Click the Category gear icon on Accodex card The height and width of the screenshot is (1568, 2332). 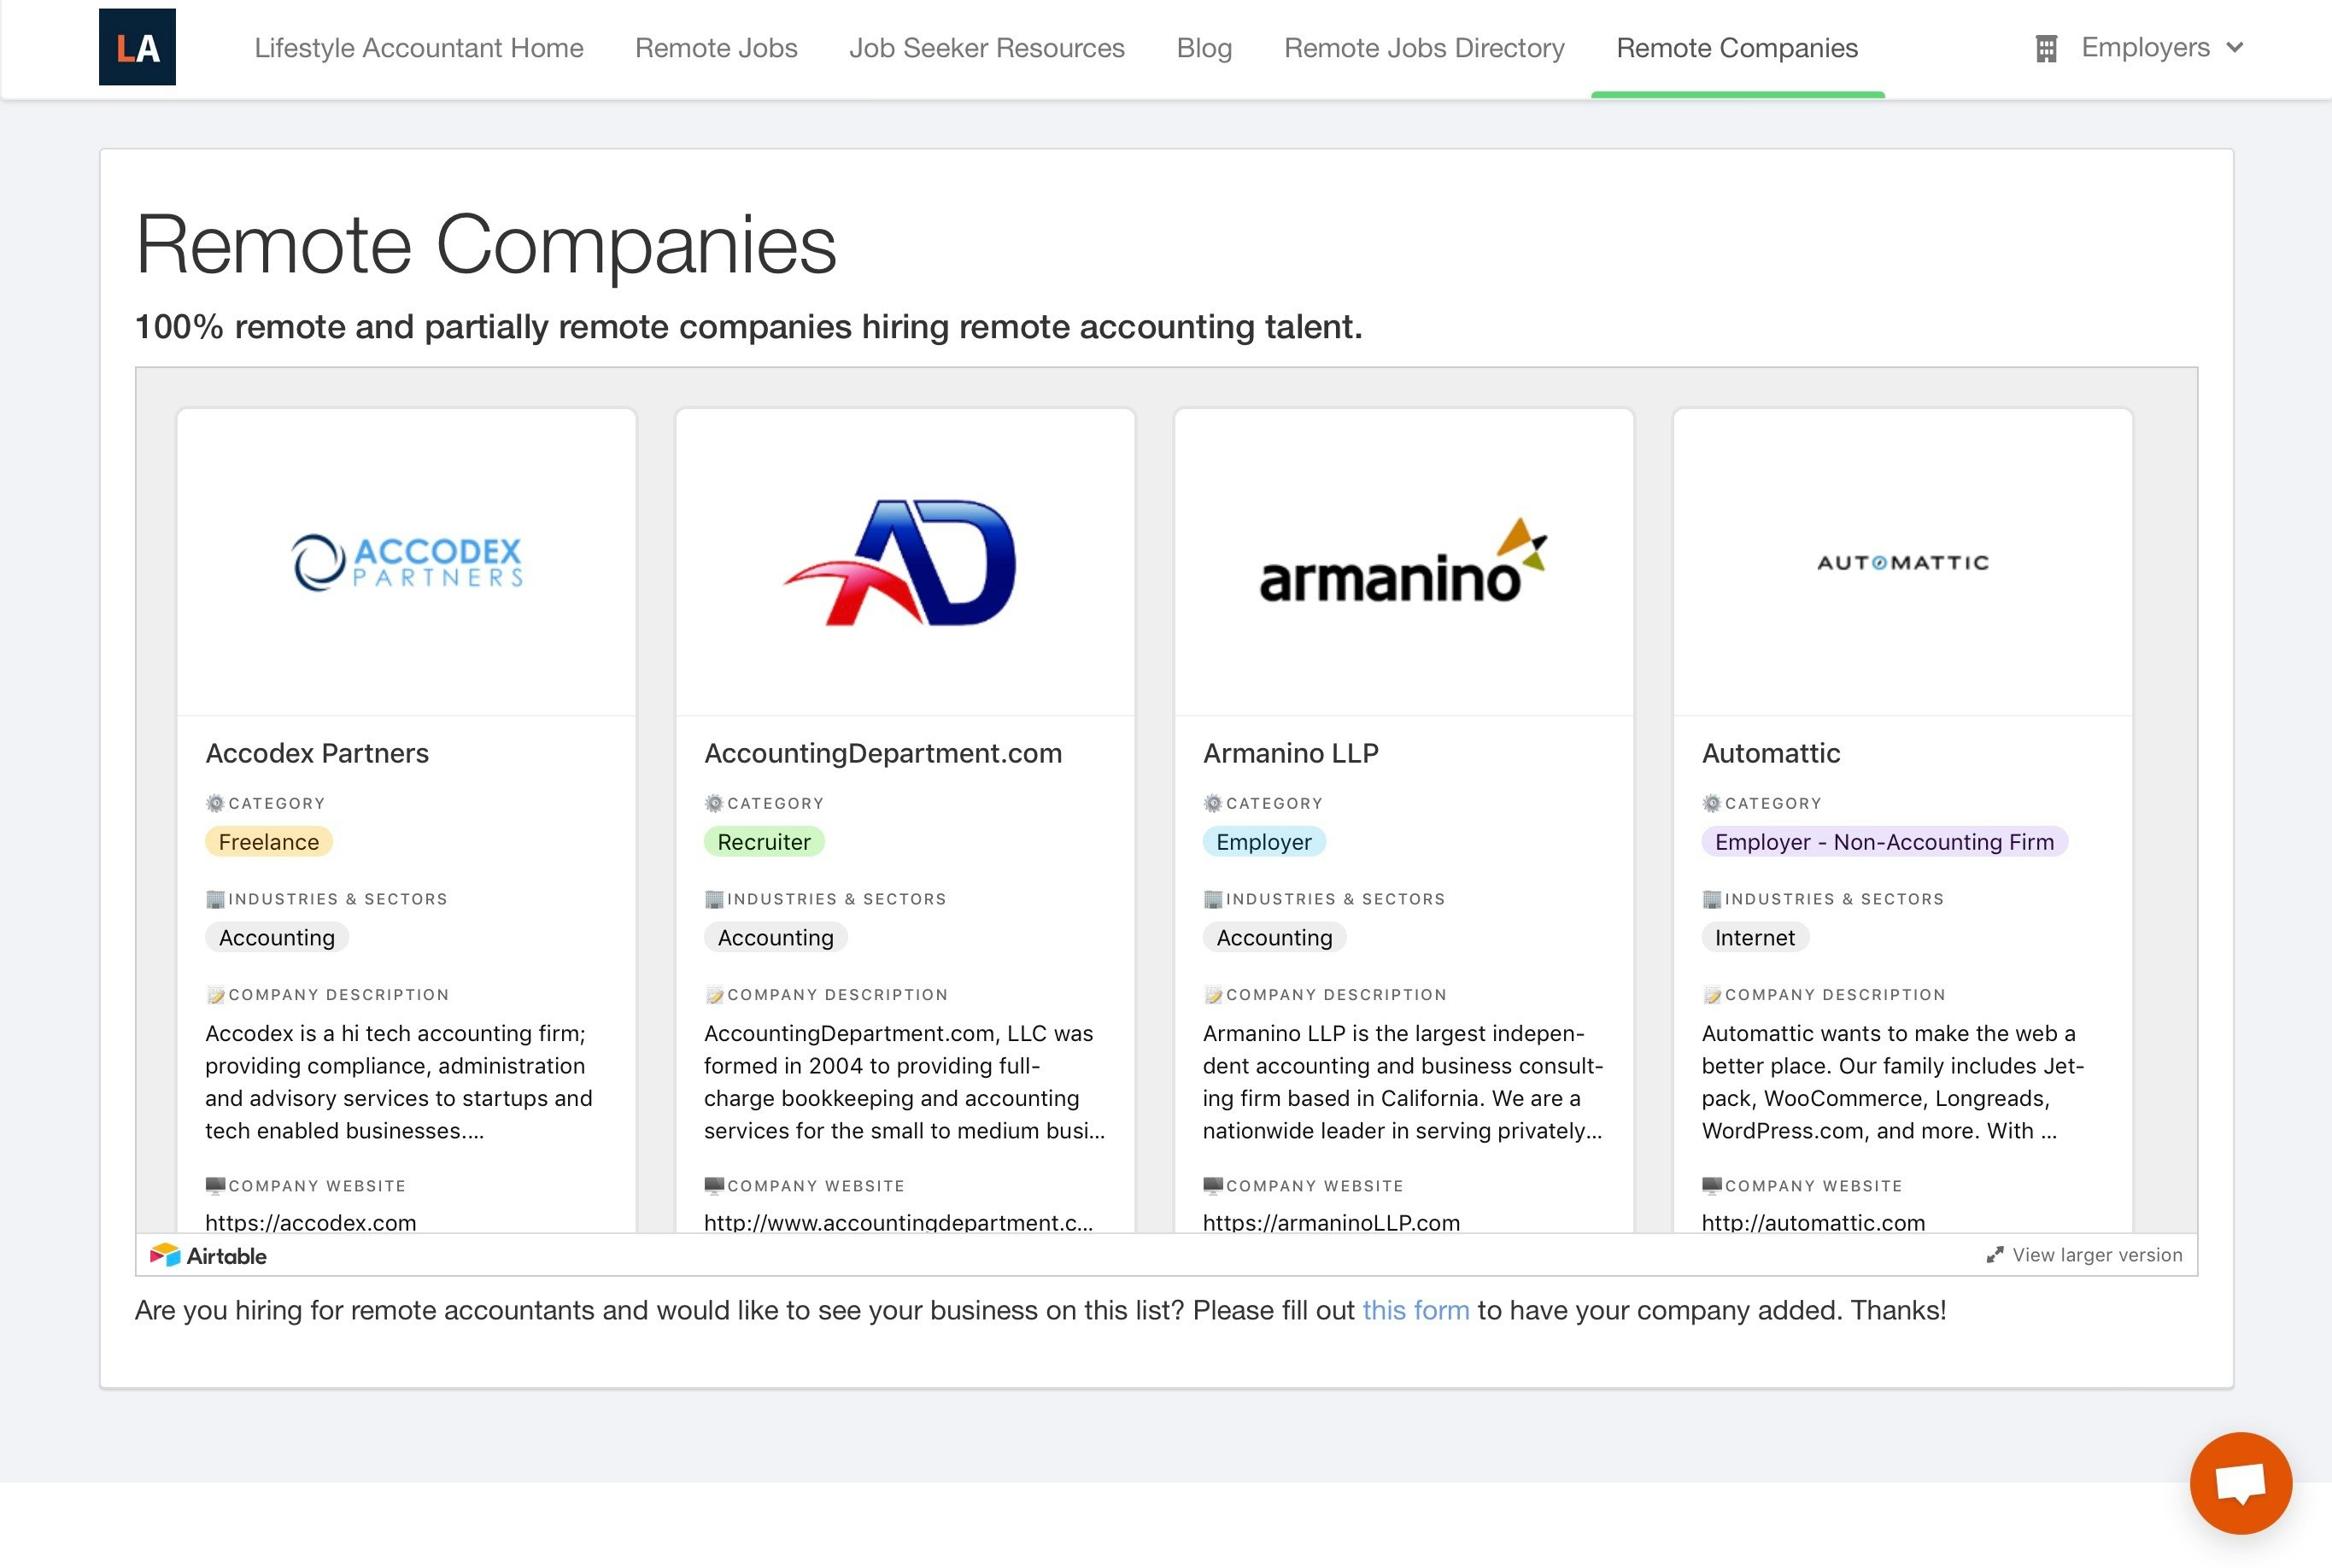coord(215,803)
